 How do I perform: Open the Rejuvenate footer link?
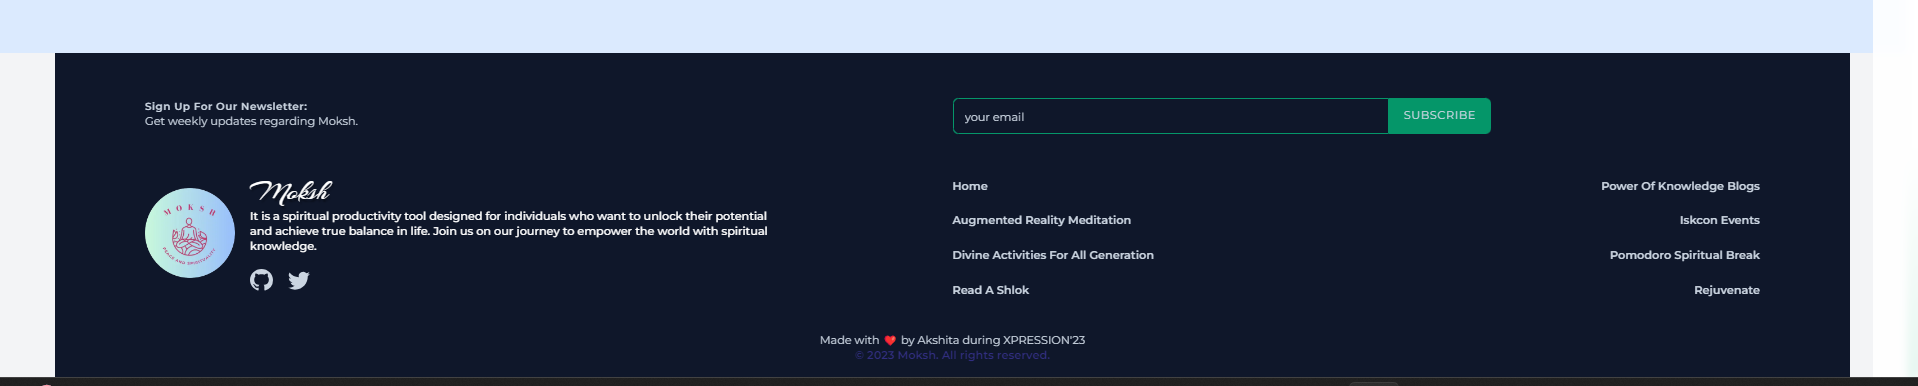1726,290
